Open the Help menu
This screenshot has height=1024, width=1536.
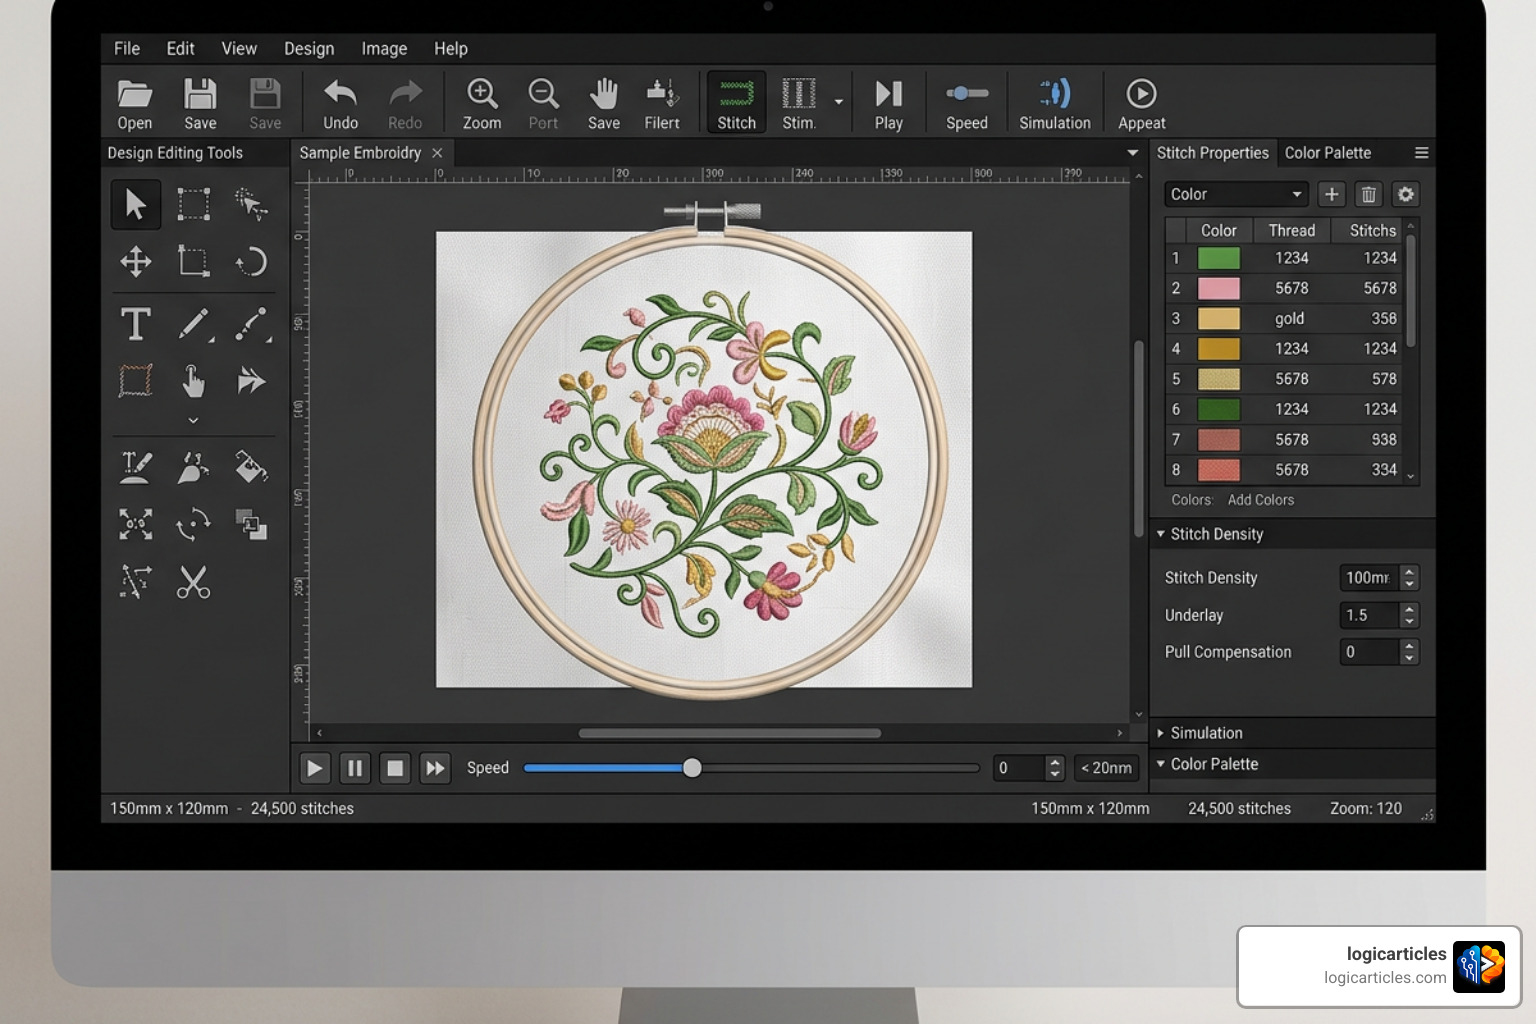(450, 48)
